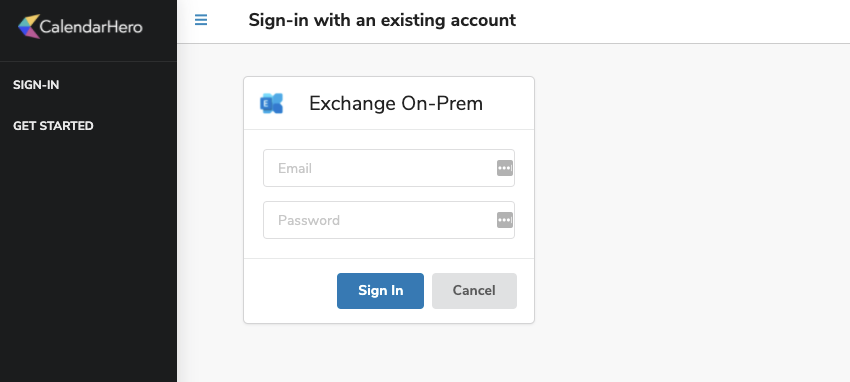
Task: Click the card footer left of Sign In
Action: (291, 291)
